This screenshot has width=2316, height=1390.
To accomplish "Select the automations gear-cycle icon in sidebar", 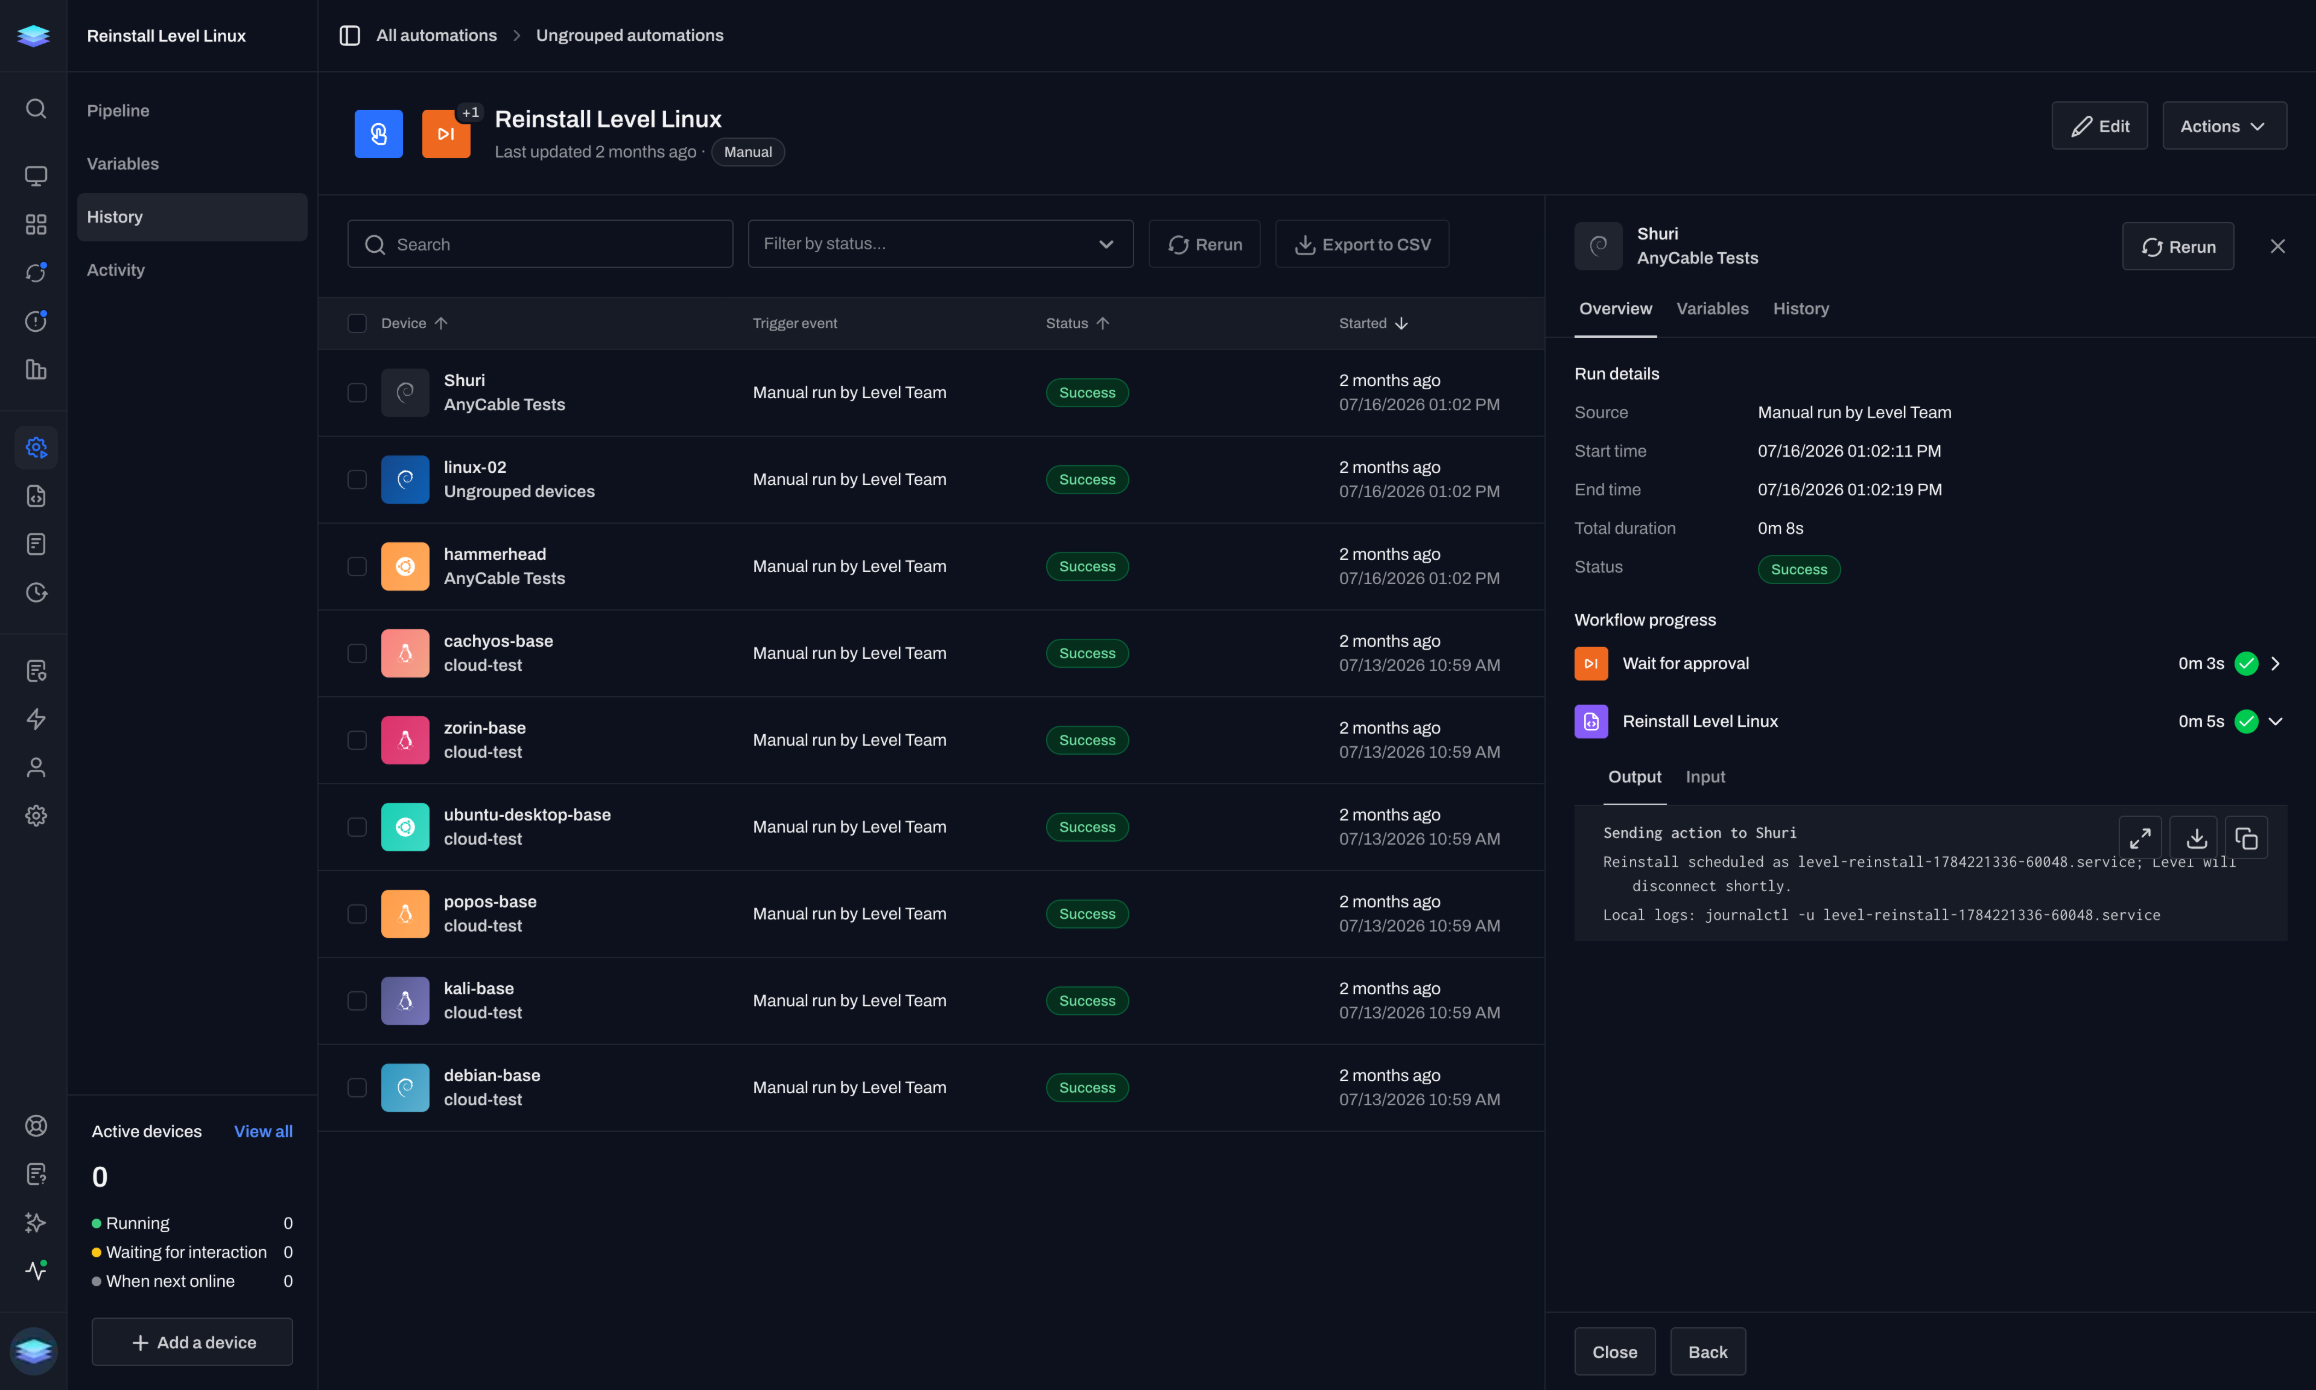I will coord(36,447).
